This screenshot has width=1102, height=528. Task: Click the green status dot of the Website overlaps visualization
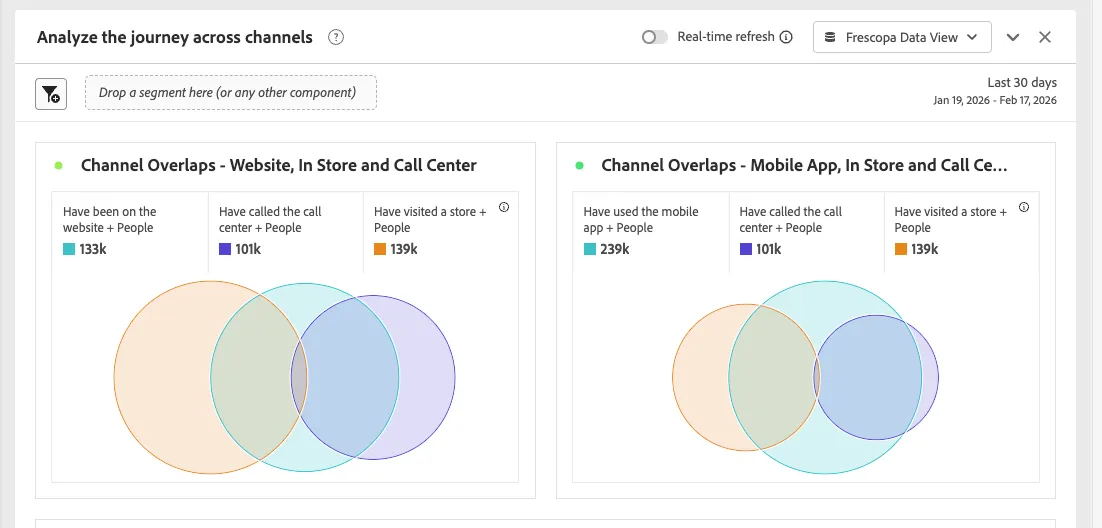coord(58,165)
